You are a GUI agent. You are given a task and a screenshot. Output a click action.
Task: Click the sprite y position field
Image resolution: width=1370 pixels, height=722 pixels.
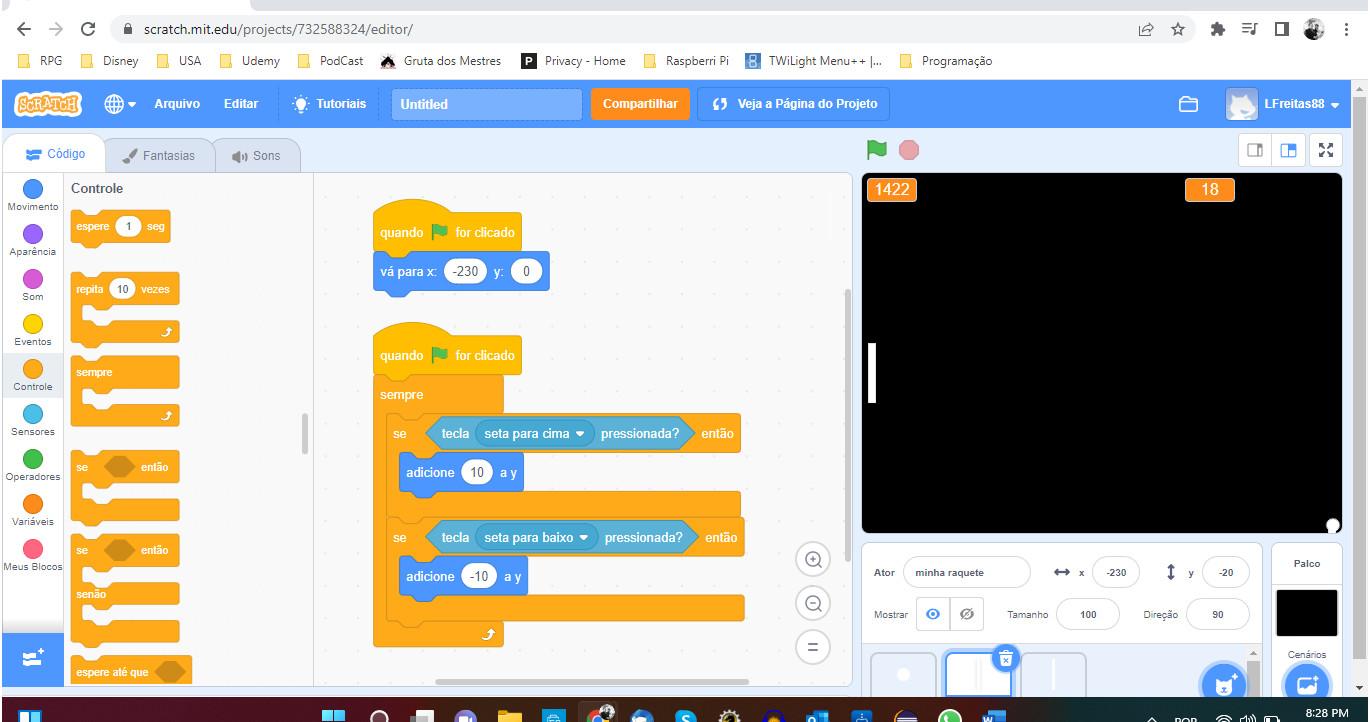point(1225,573)
